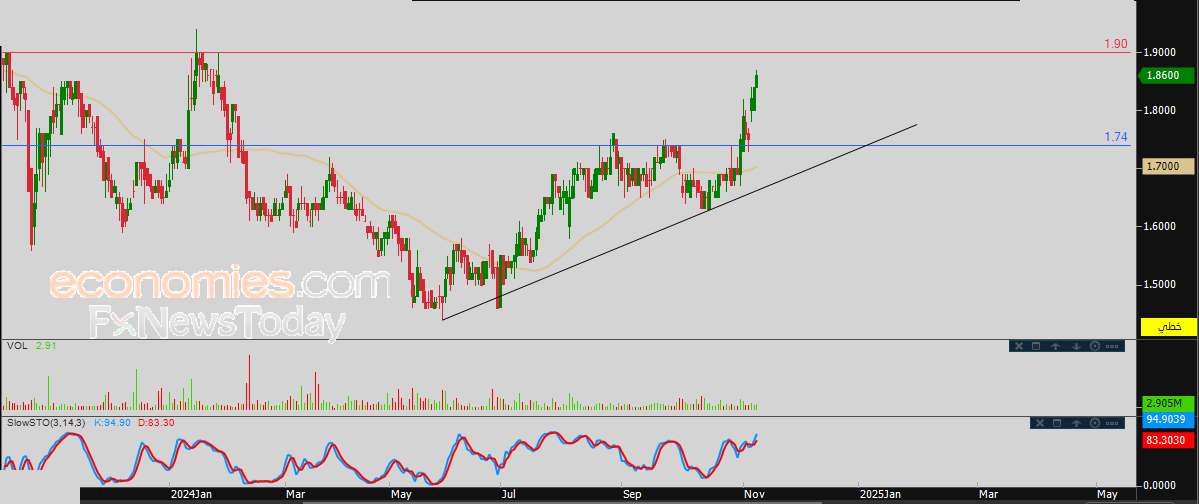Click the Nov date on time axis
Viewport: 1199px width, 504px height.
(x=753, y=495)
